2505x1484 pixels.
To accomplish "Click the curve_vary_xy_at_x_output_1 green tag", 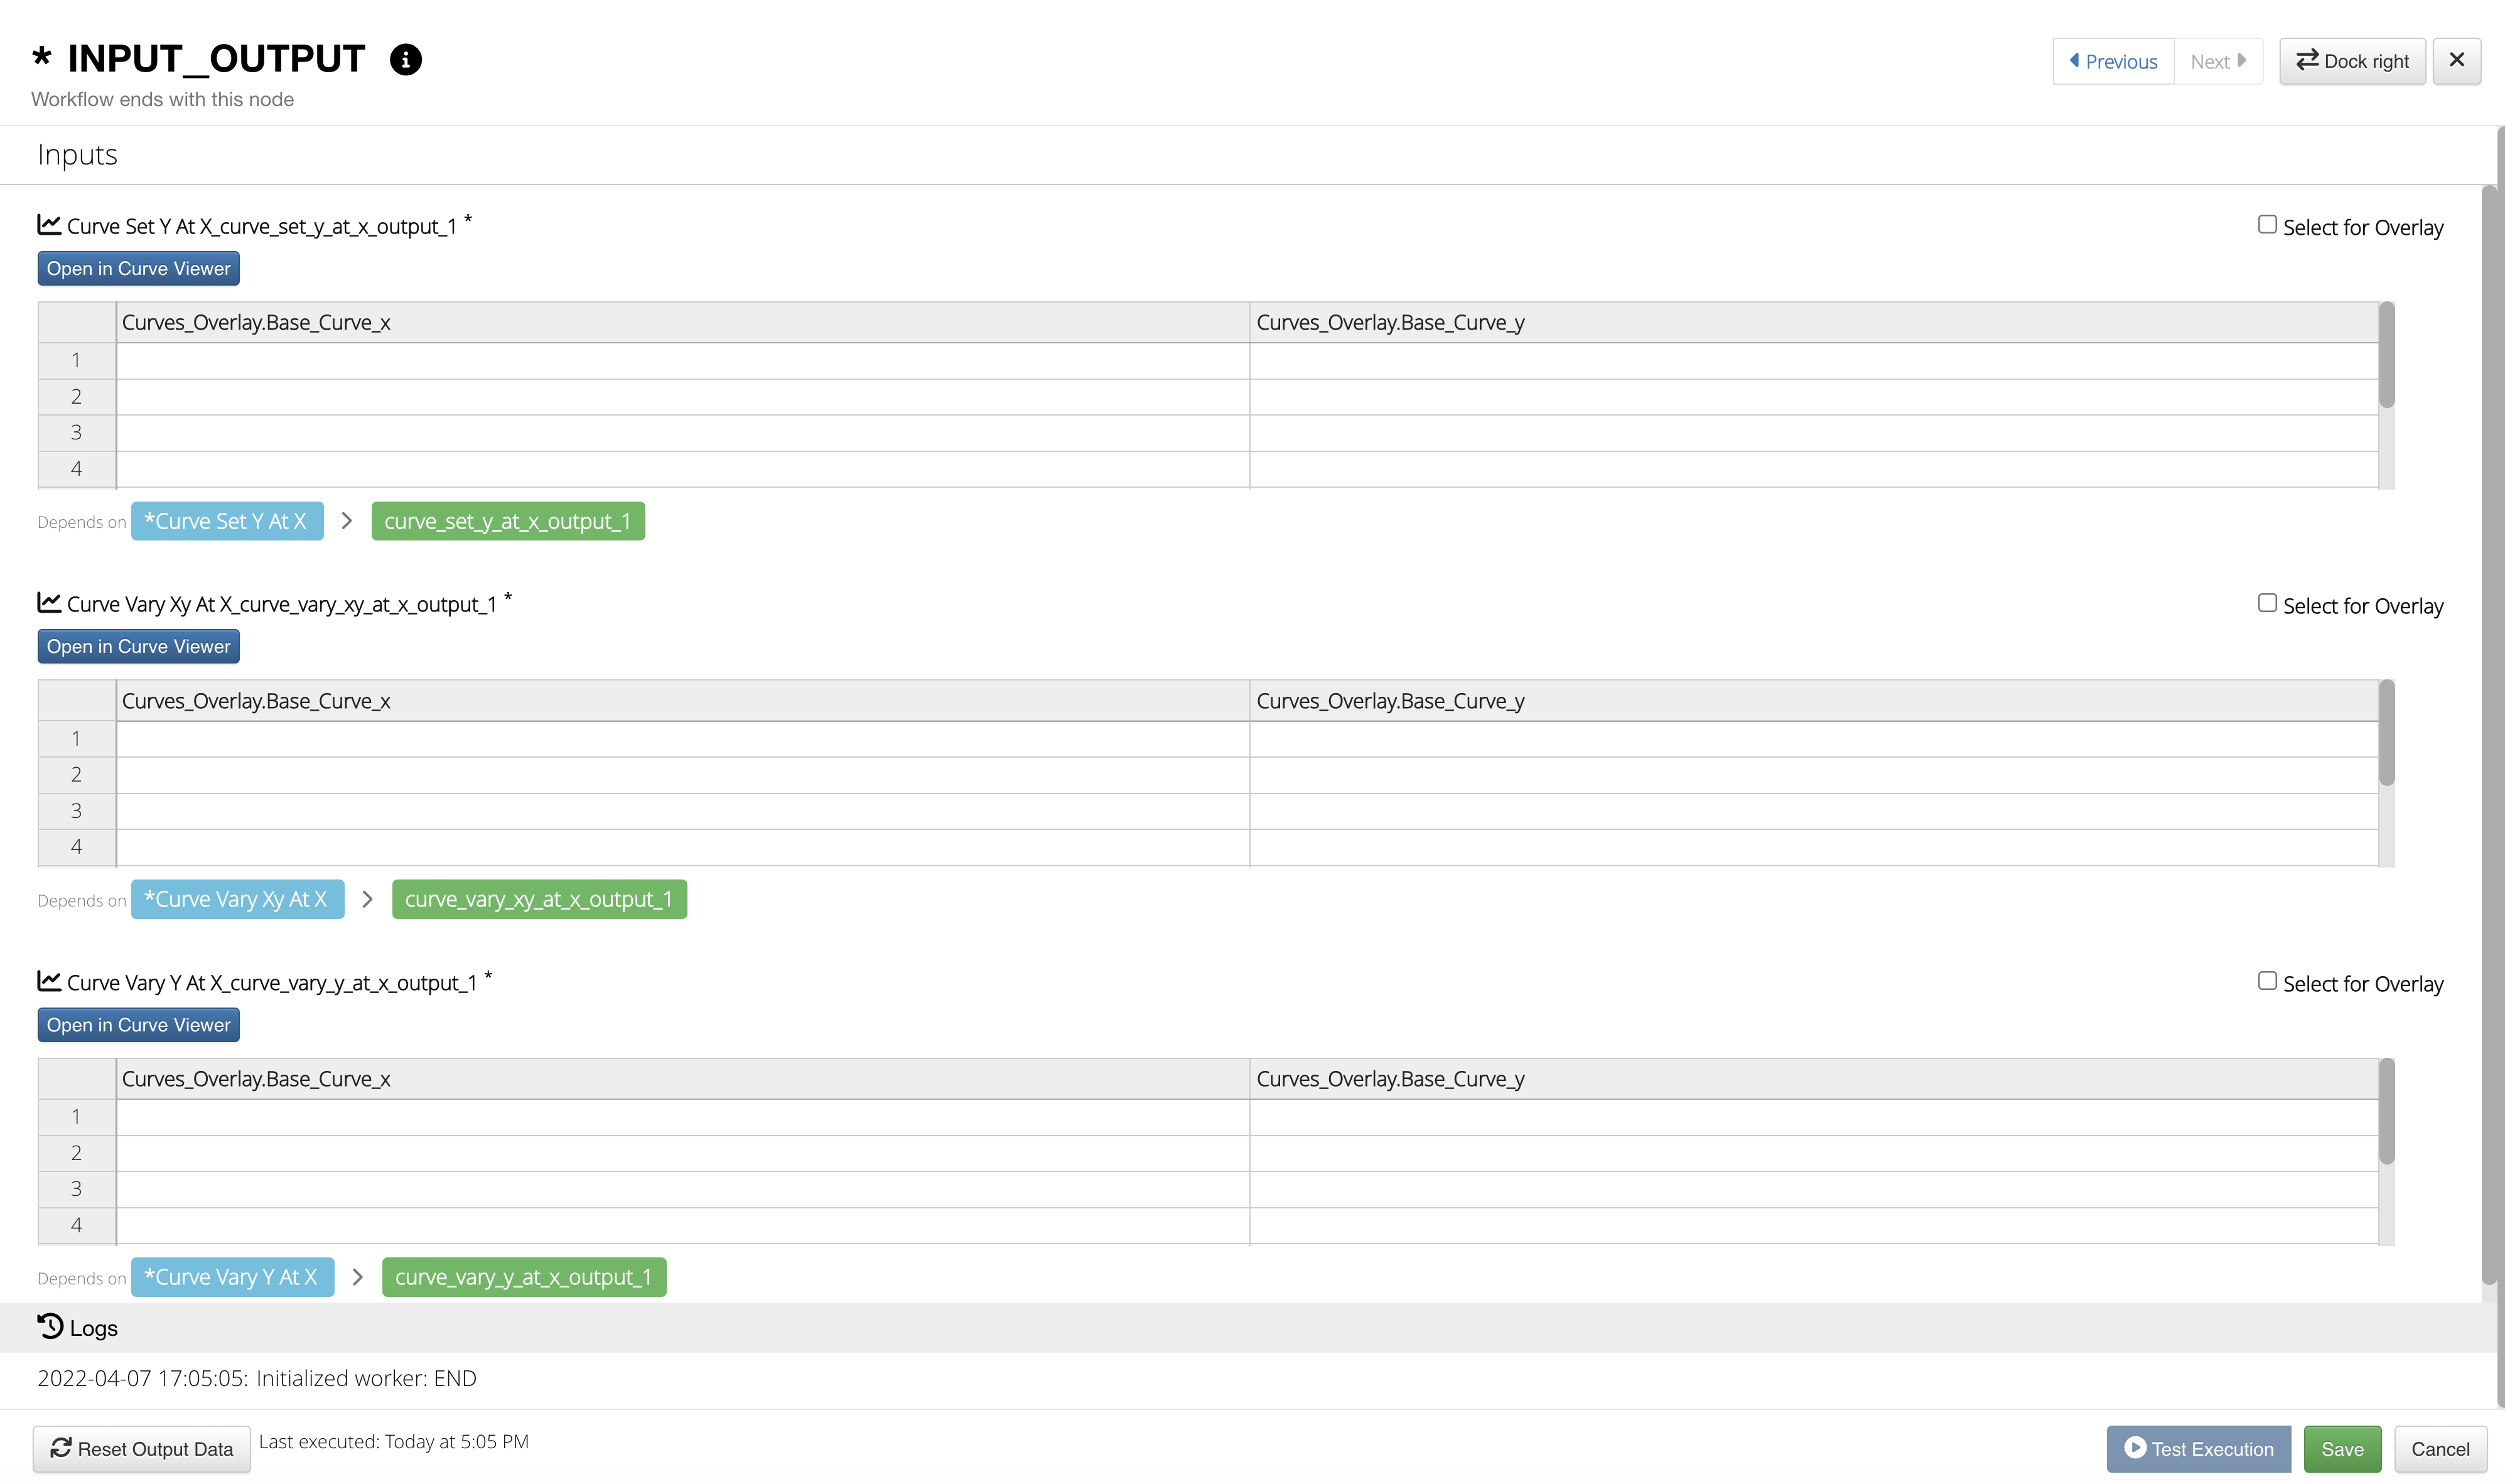I will [539, 899].
